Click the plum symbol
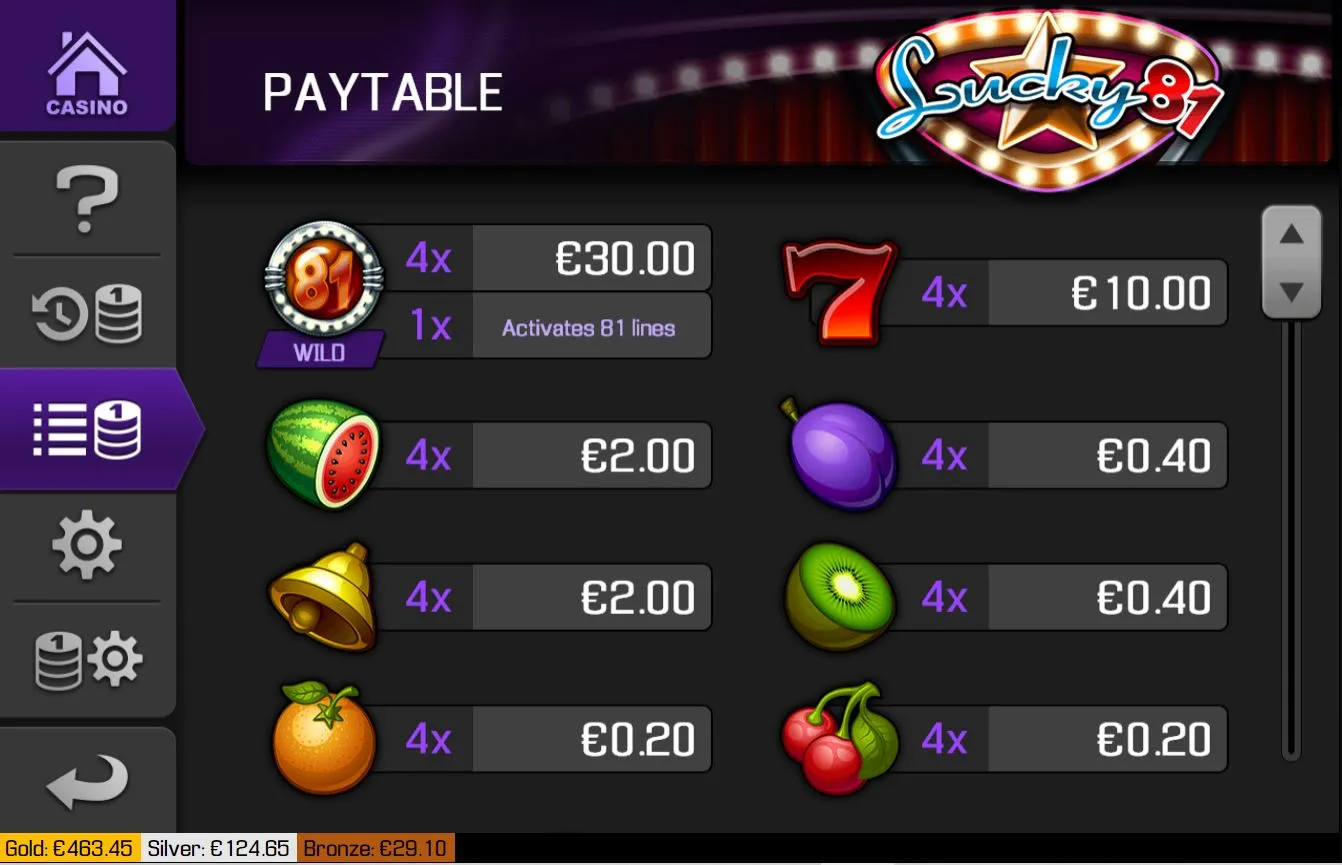The height and width of the screenshot is (865, 1342). [x=838, y=455]
